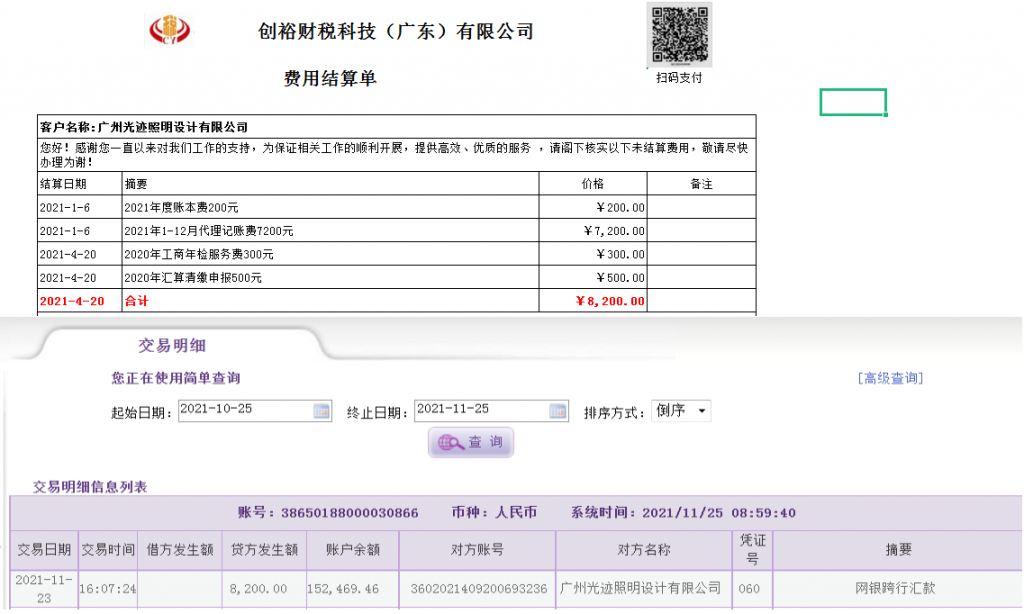Click the ¥200.00 price cell

click(593, 208)
